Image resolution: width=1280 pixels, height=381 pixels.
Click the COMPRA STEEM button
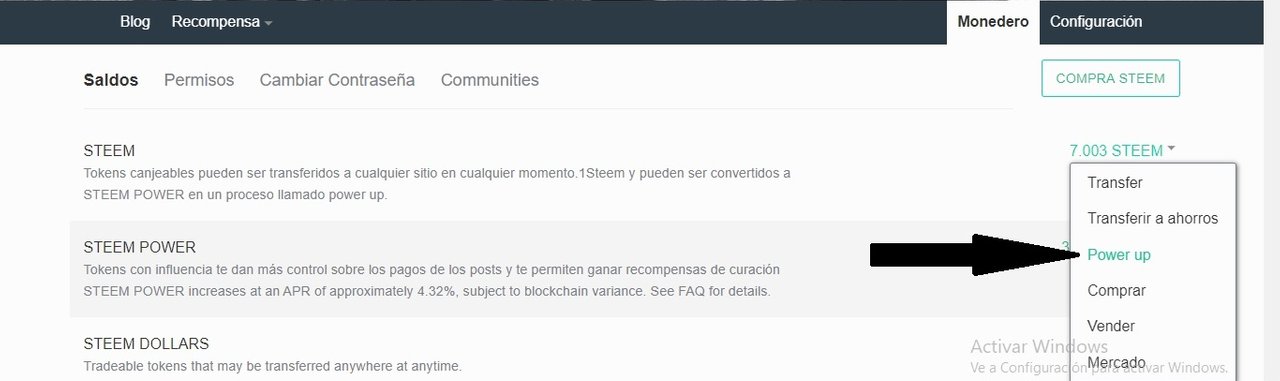1110,78
